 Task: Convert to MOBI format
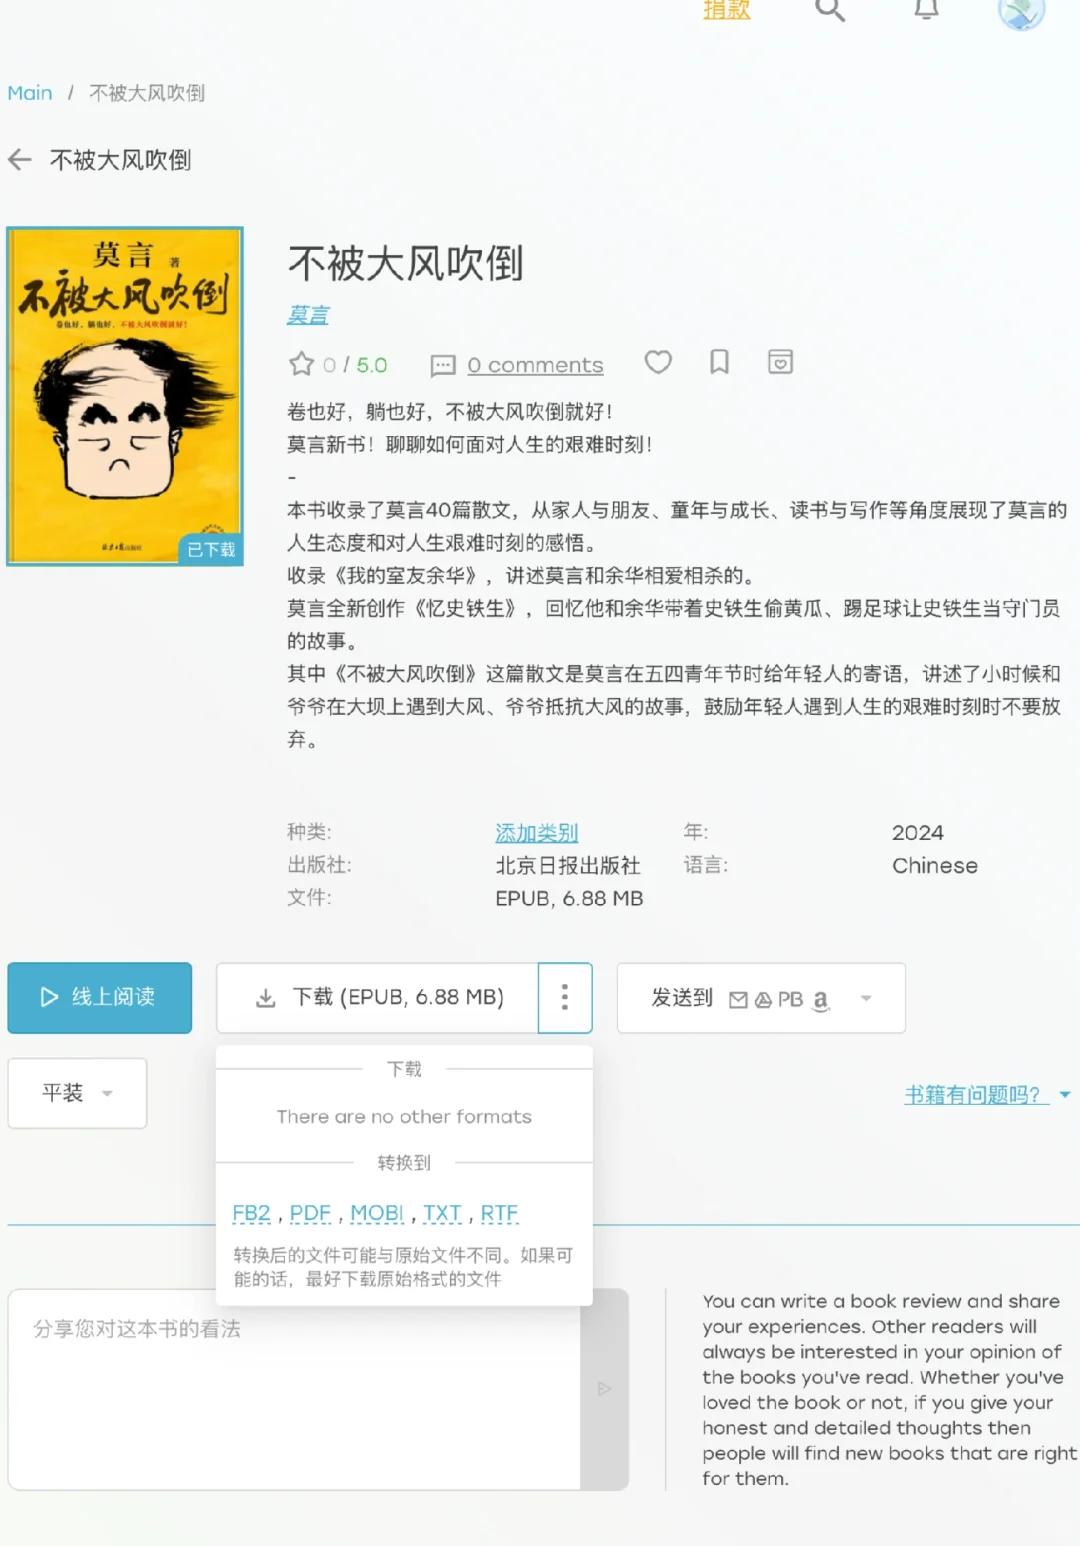click(x=377, y=1213)
